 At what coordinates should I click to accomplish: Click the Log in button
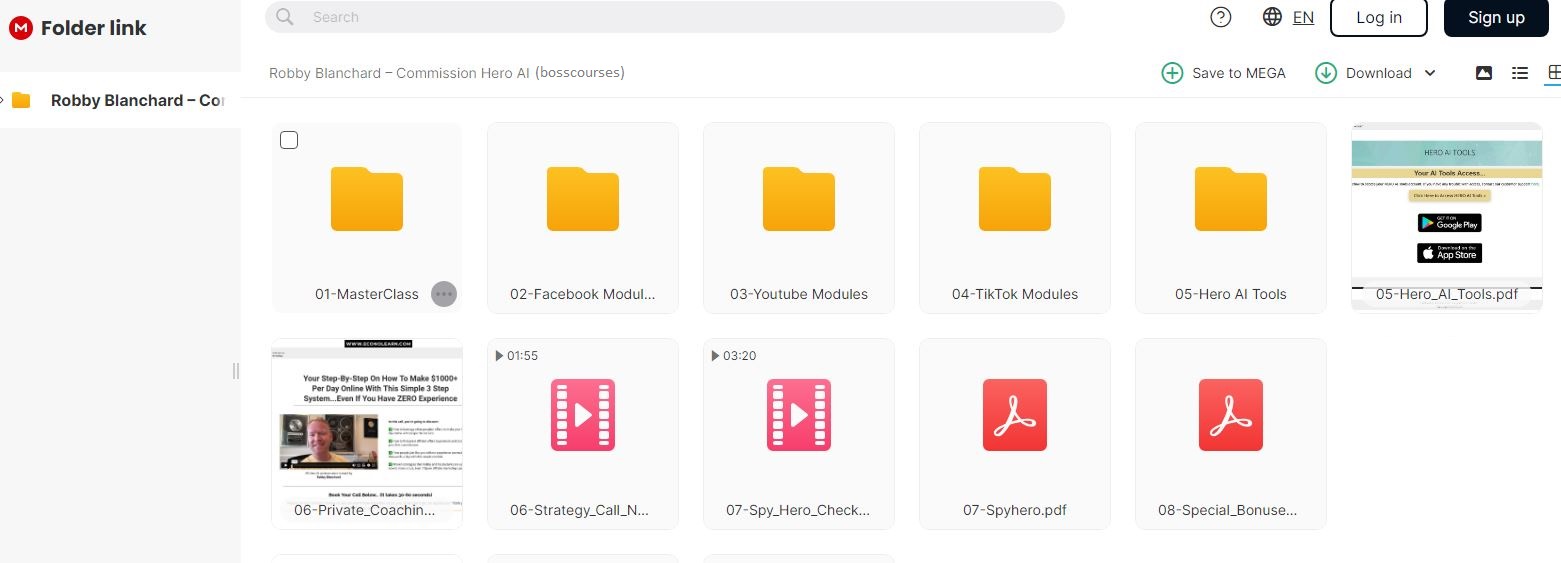tap(1378, 18)
